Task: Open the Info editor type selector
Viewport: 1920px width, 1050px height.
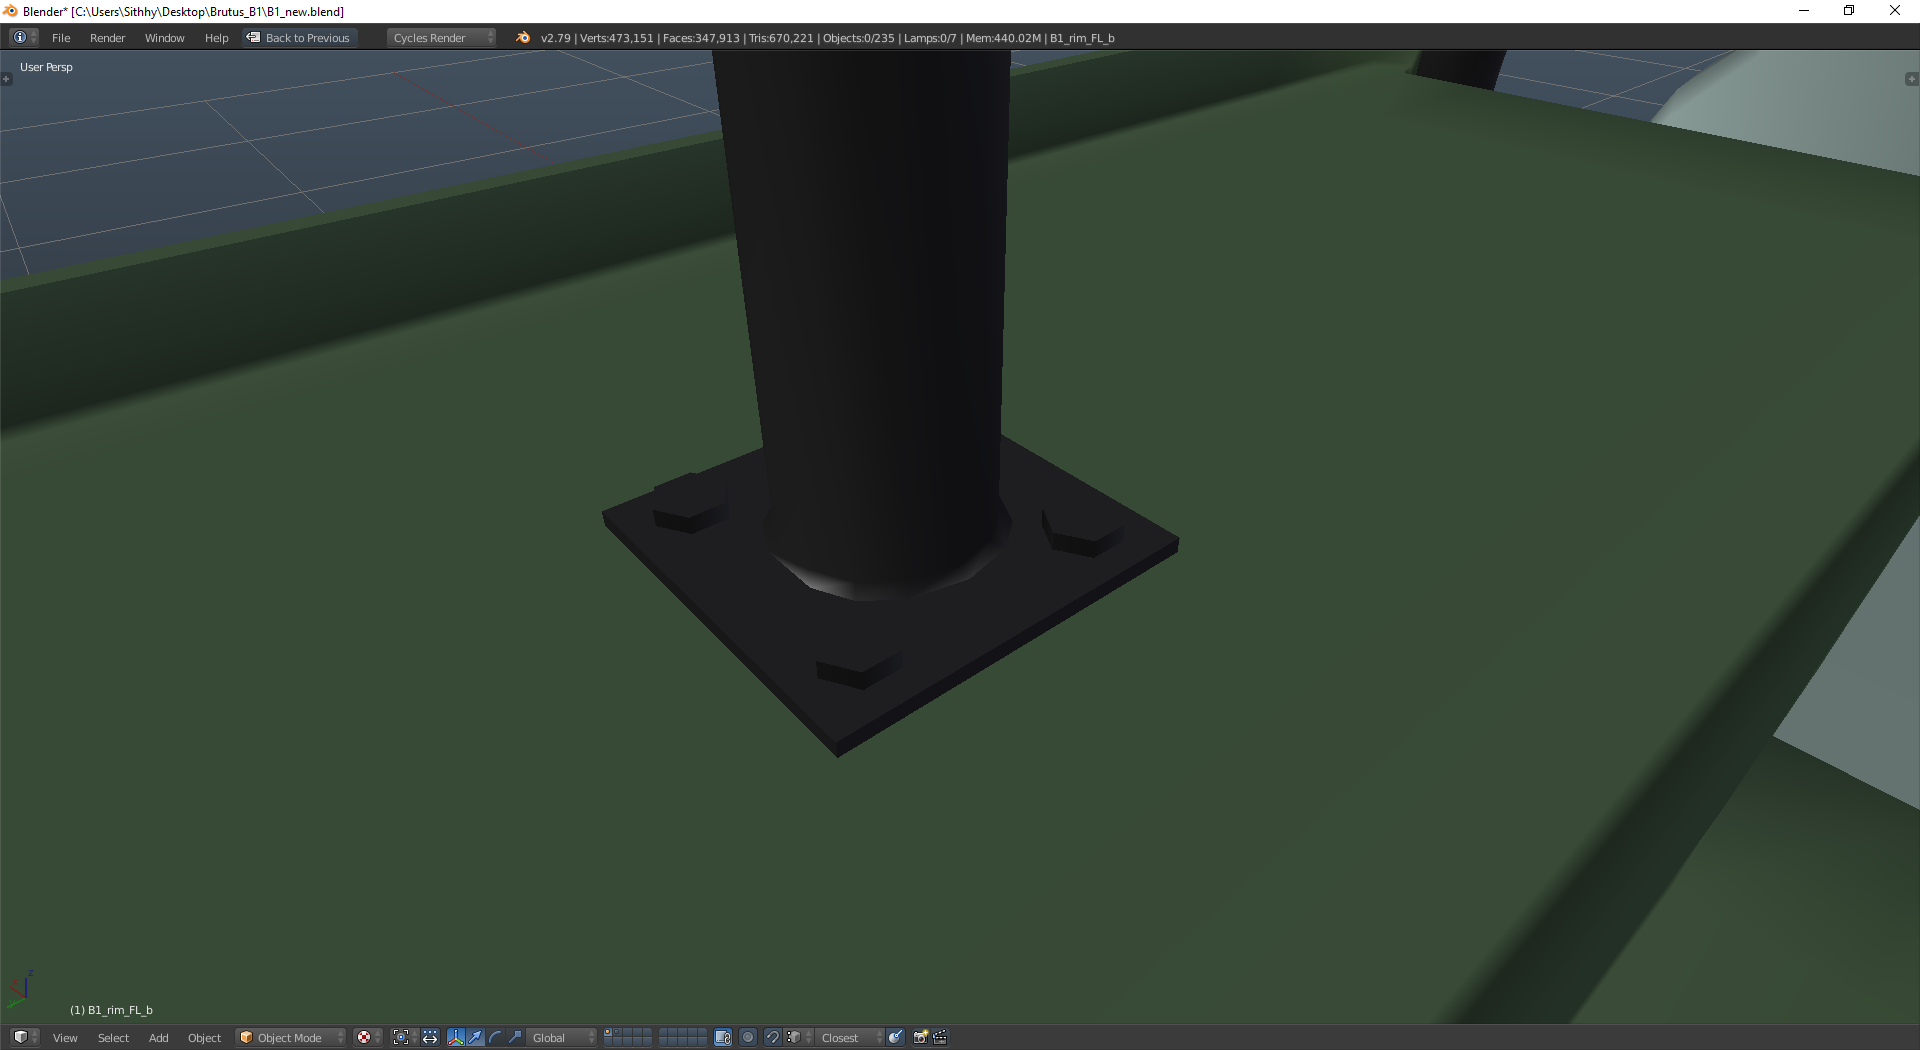Action: [x=23, y=38]
